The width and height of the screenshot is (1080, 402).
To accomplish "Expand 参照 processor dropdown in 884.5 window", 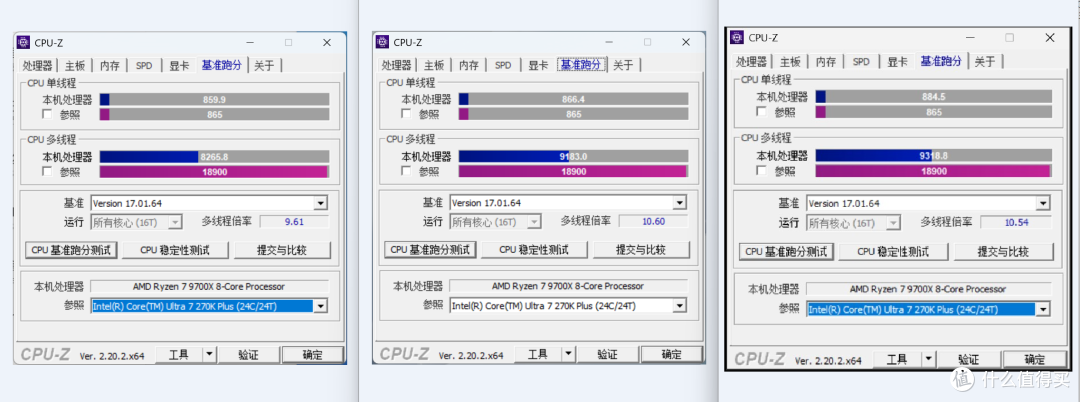I will click(1043, 310).
